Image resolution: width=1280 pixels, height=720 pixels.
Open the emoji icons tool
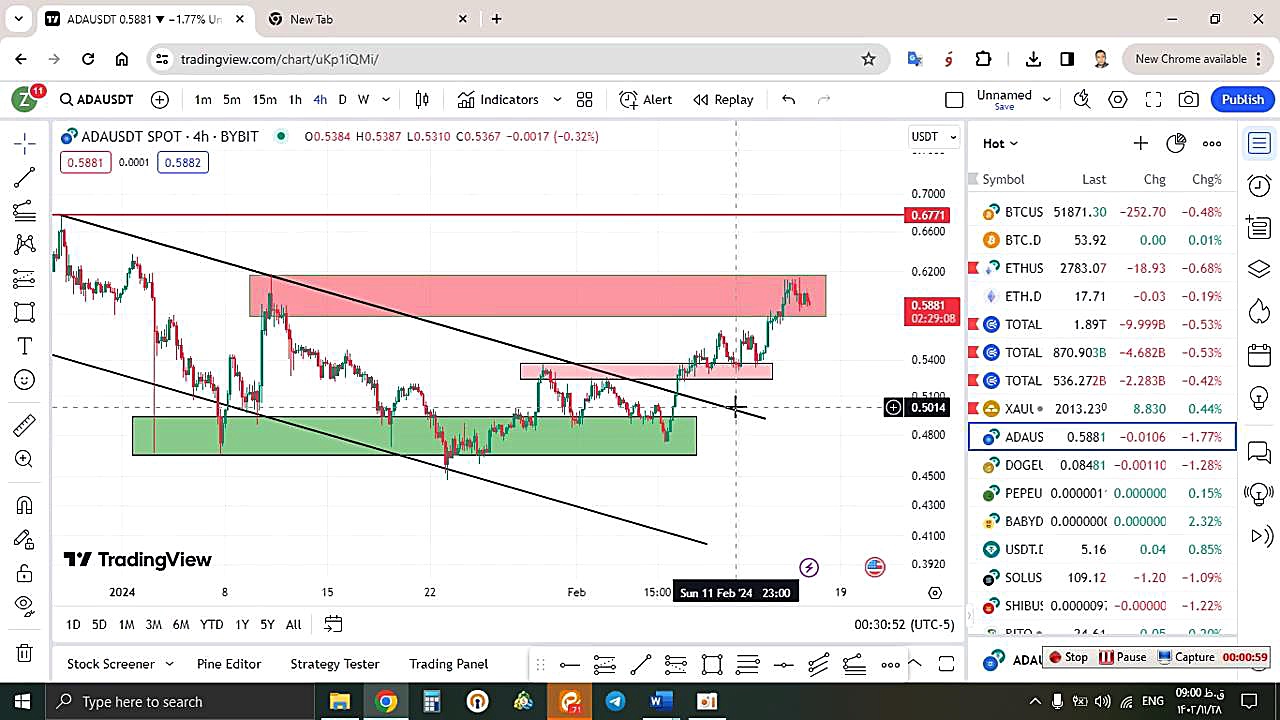[x=25, y=380]
